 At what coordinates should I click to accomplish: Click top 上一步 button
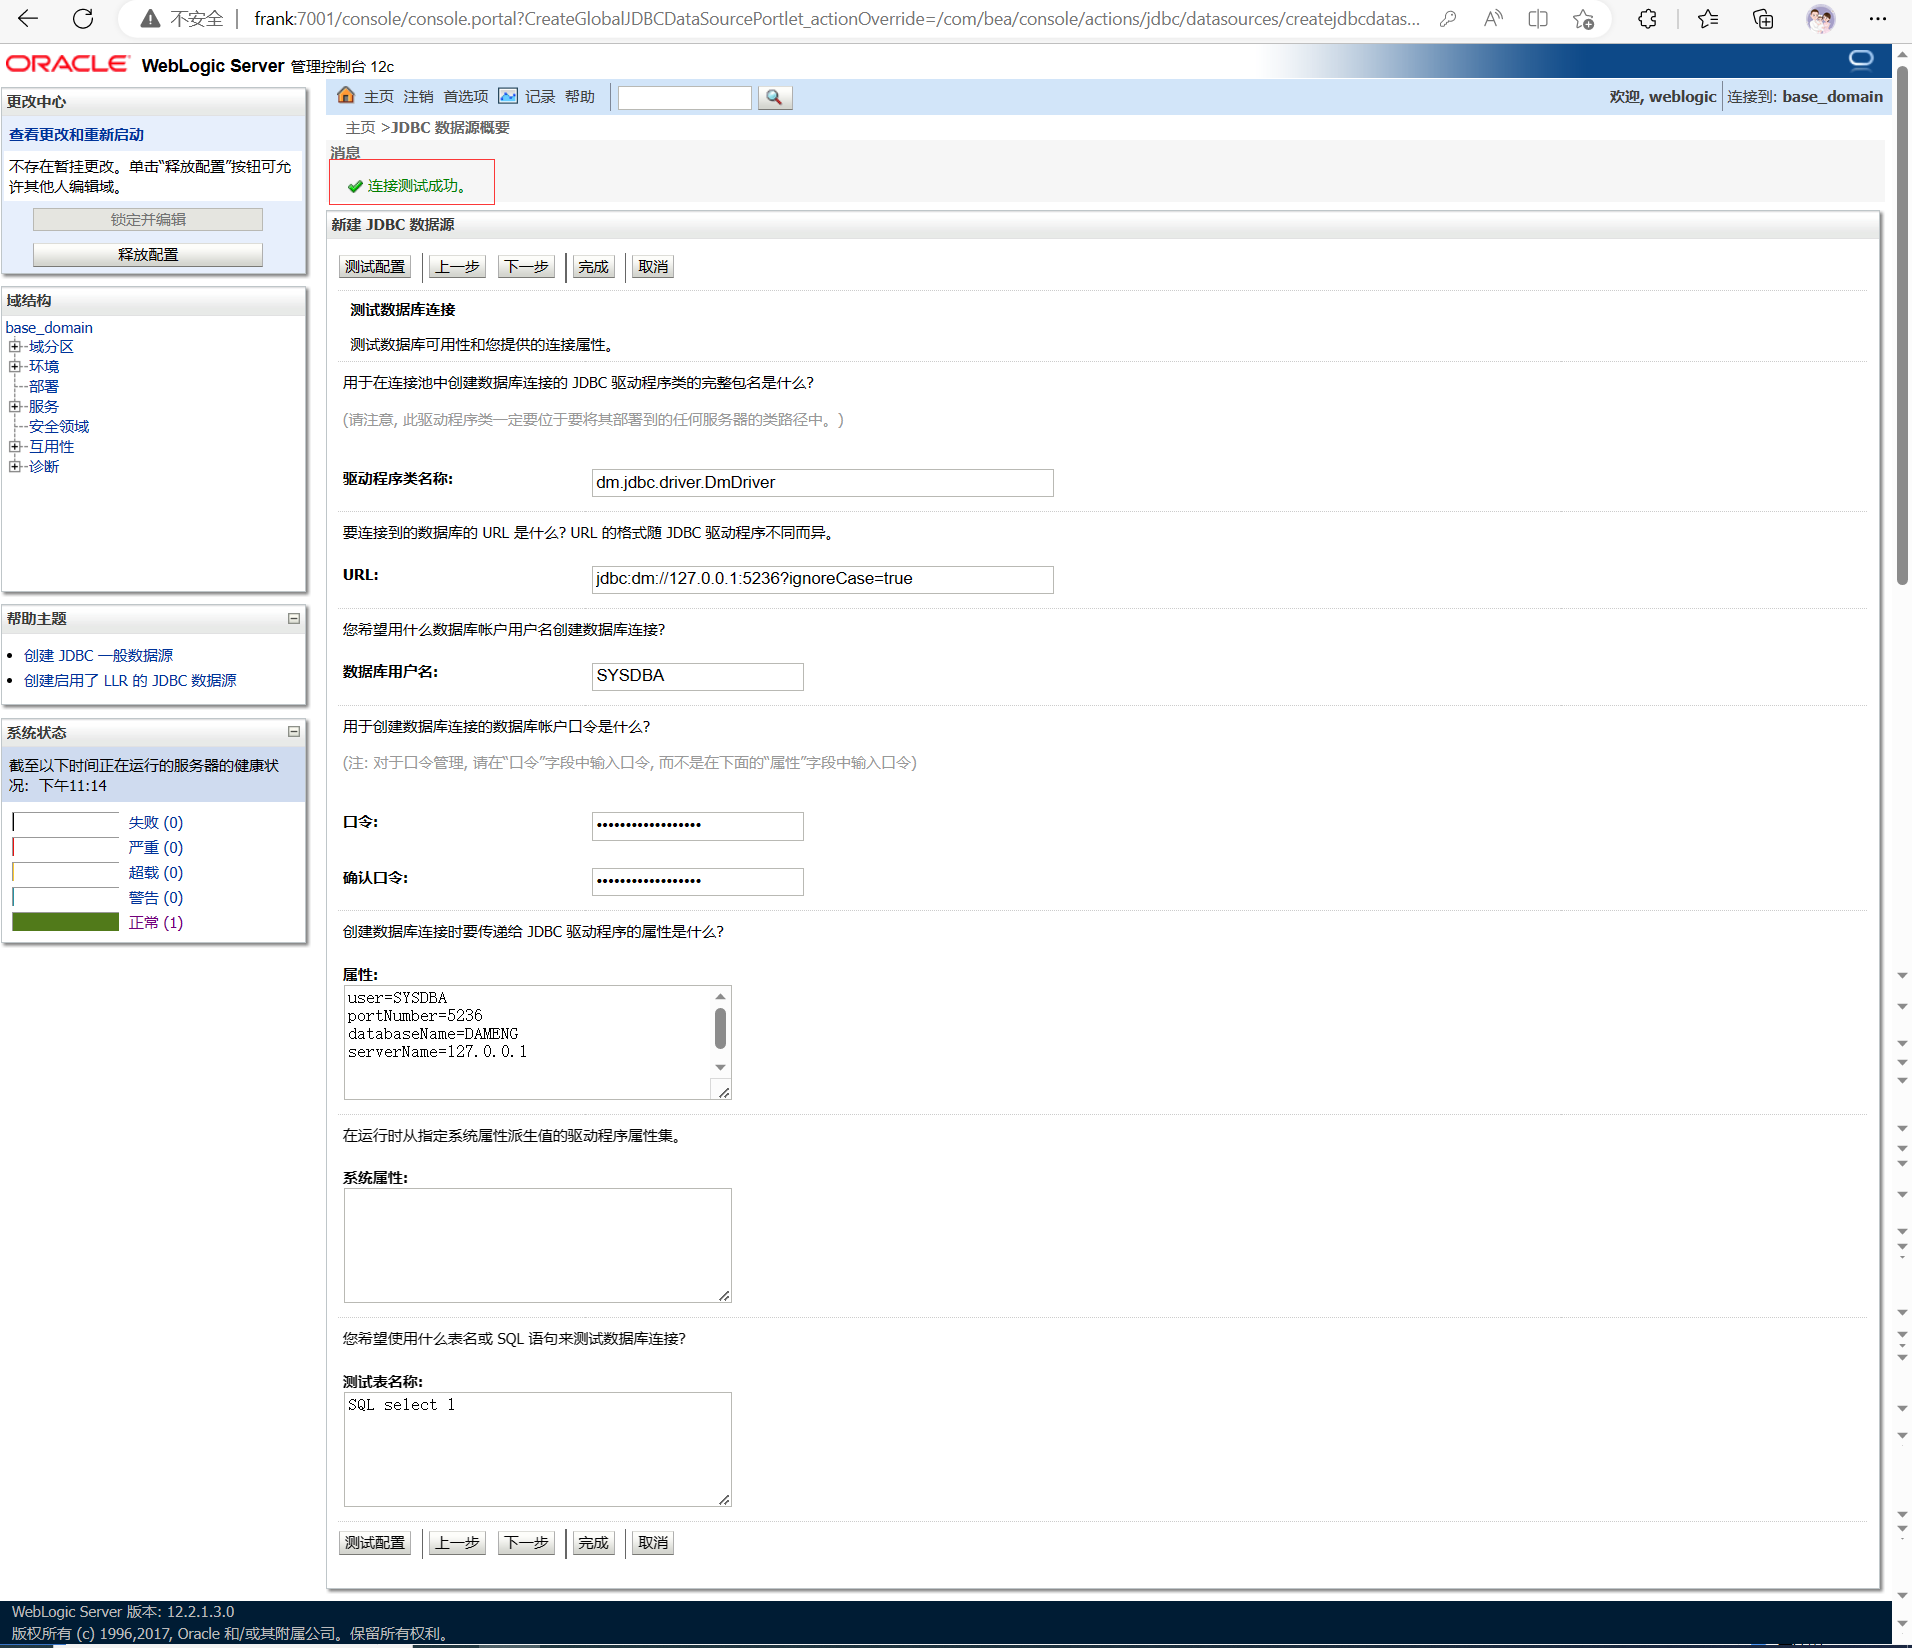click(458, 267)
